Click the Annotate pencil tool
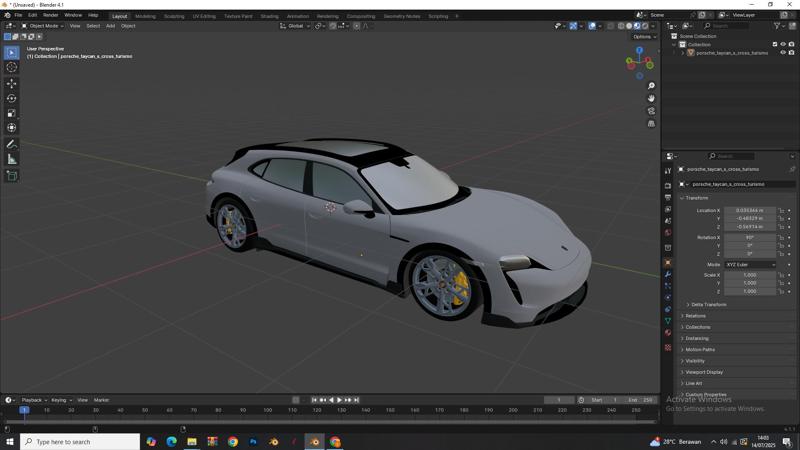This screenshot has width=800, height=450. point(12,144)
